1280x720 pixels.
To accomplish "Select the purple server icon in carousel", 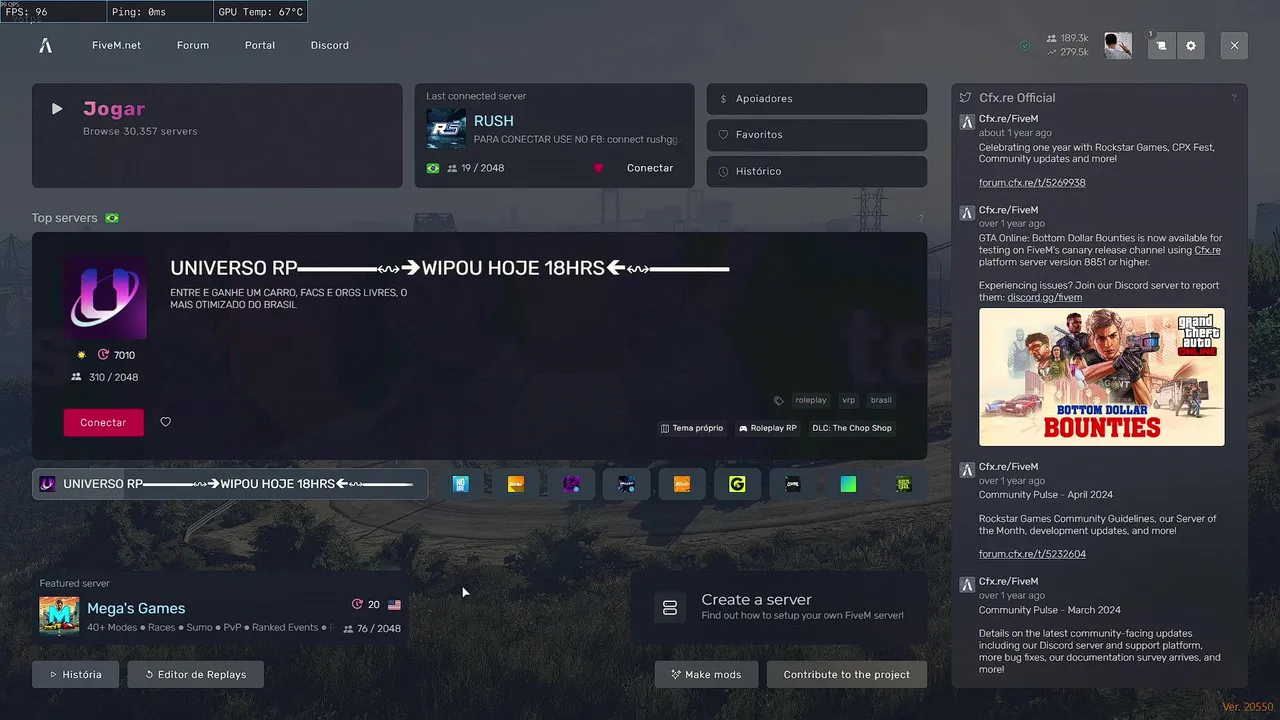I will point(571,484).
